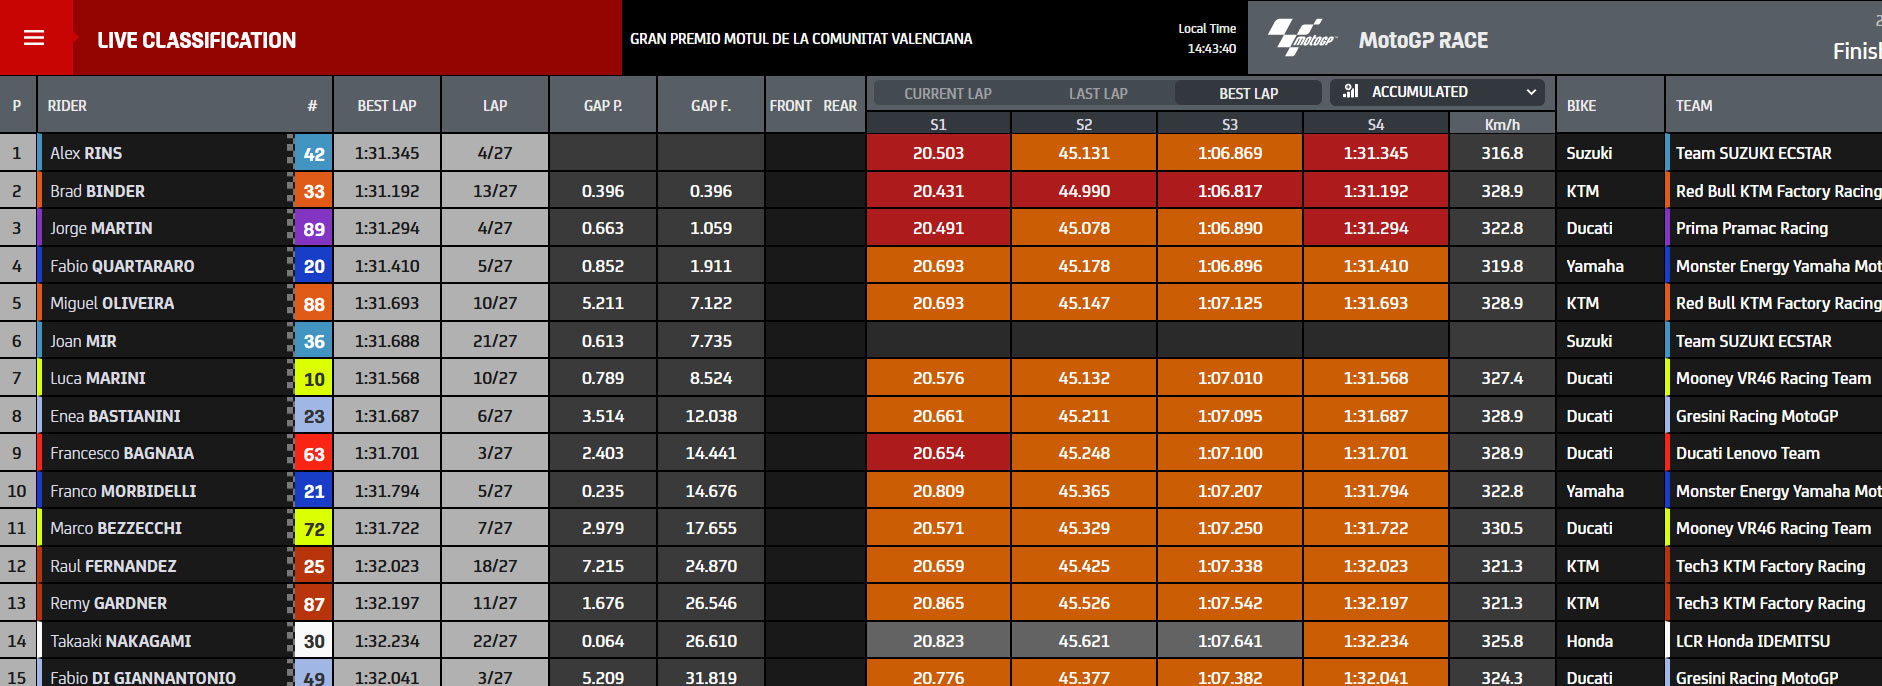Switch to CURRENT LAP tab
This screenshot has height=686, width=1882.
coord(947,93)
